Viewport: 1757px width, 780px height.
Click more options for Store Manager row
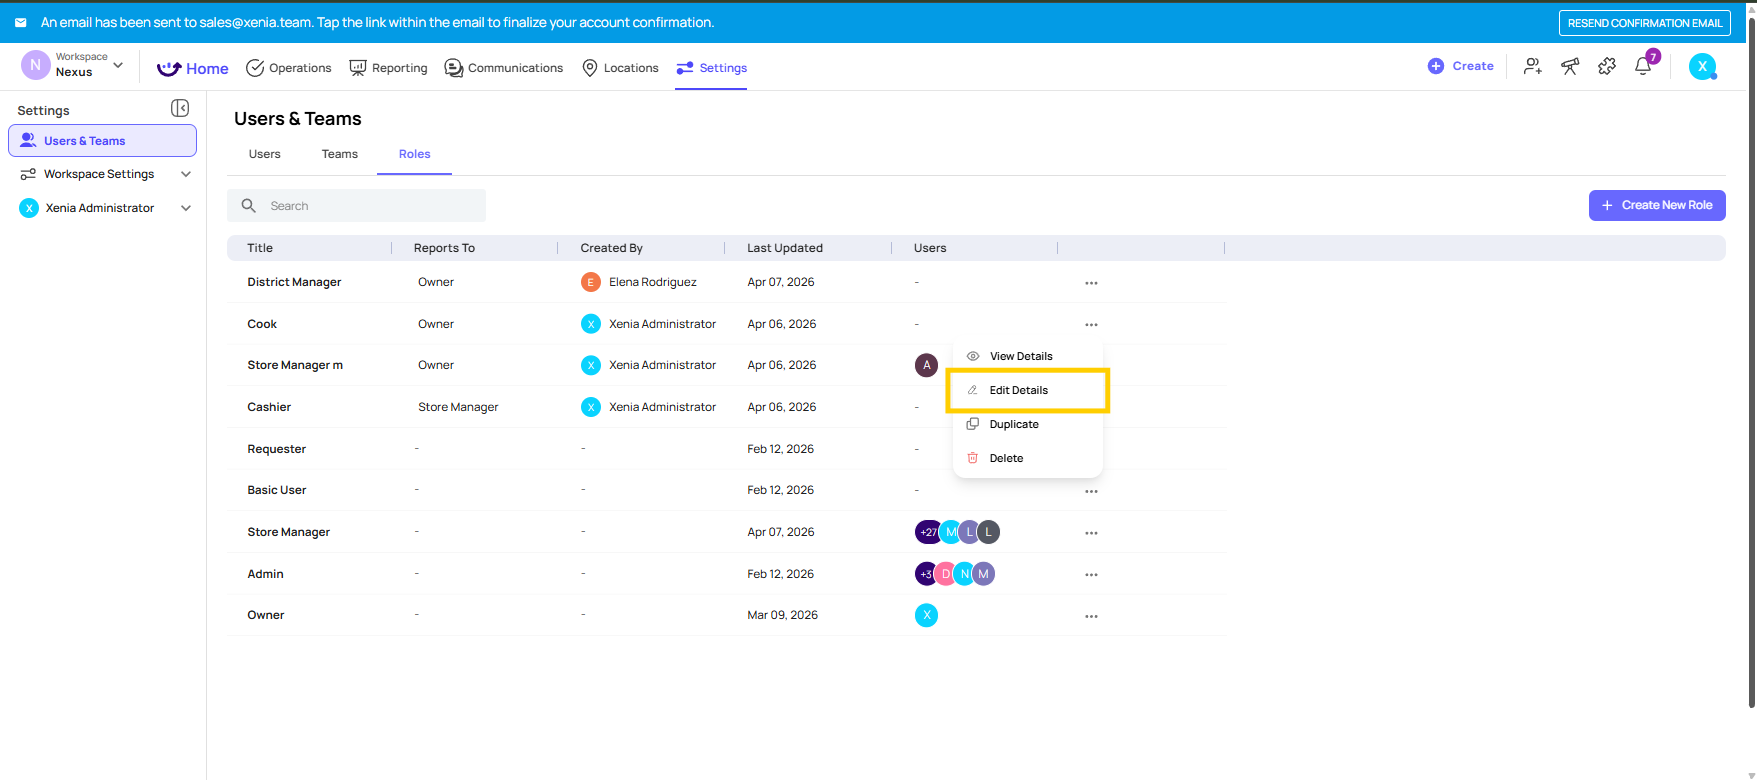[x=1091, y=533]
